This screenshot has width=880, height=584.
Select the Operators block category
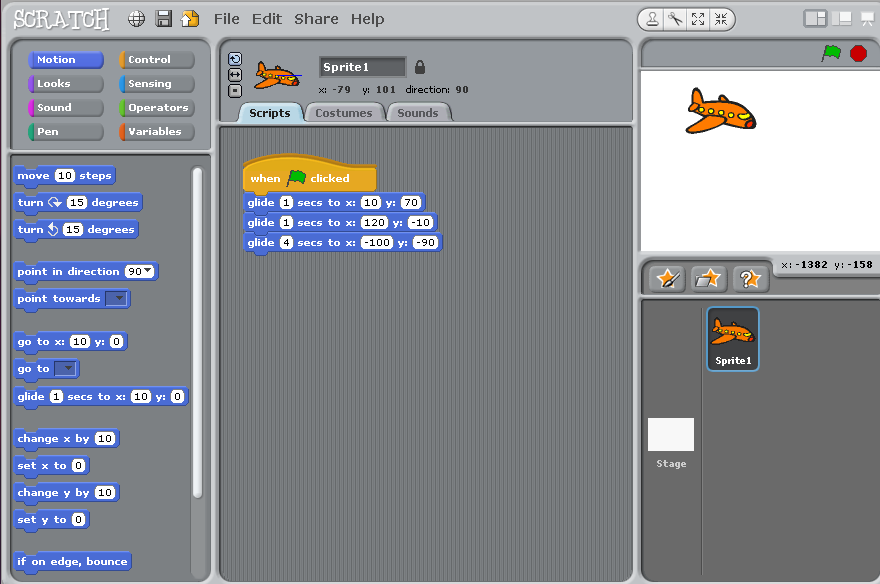pos(157,108)
